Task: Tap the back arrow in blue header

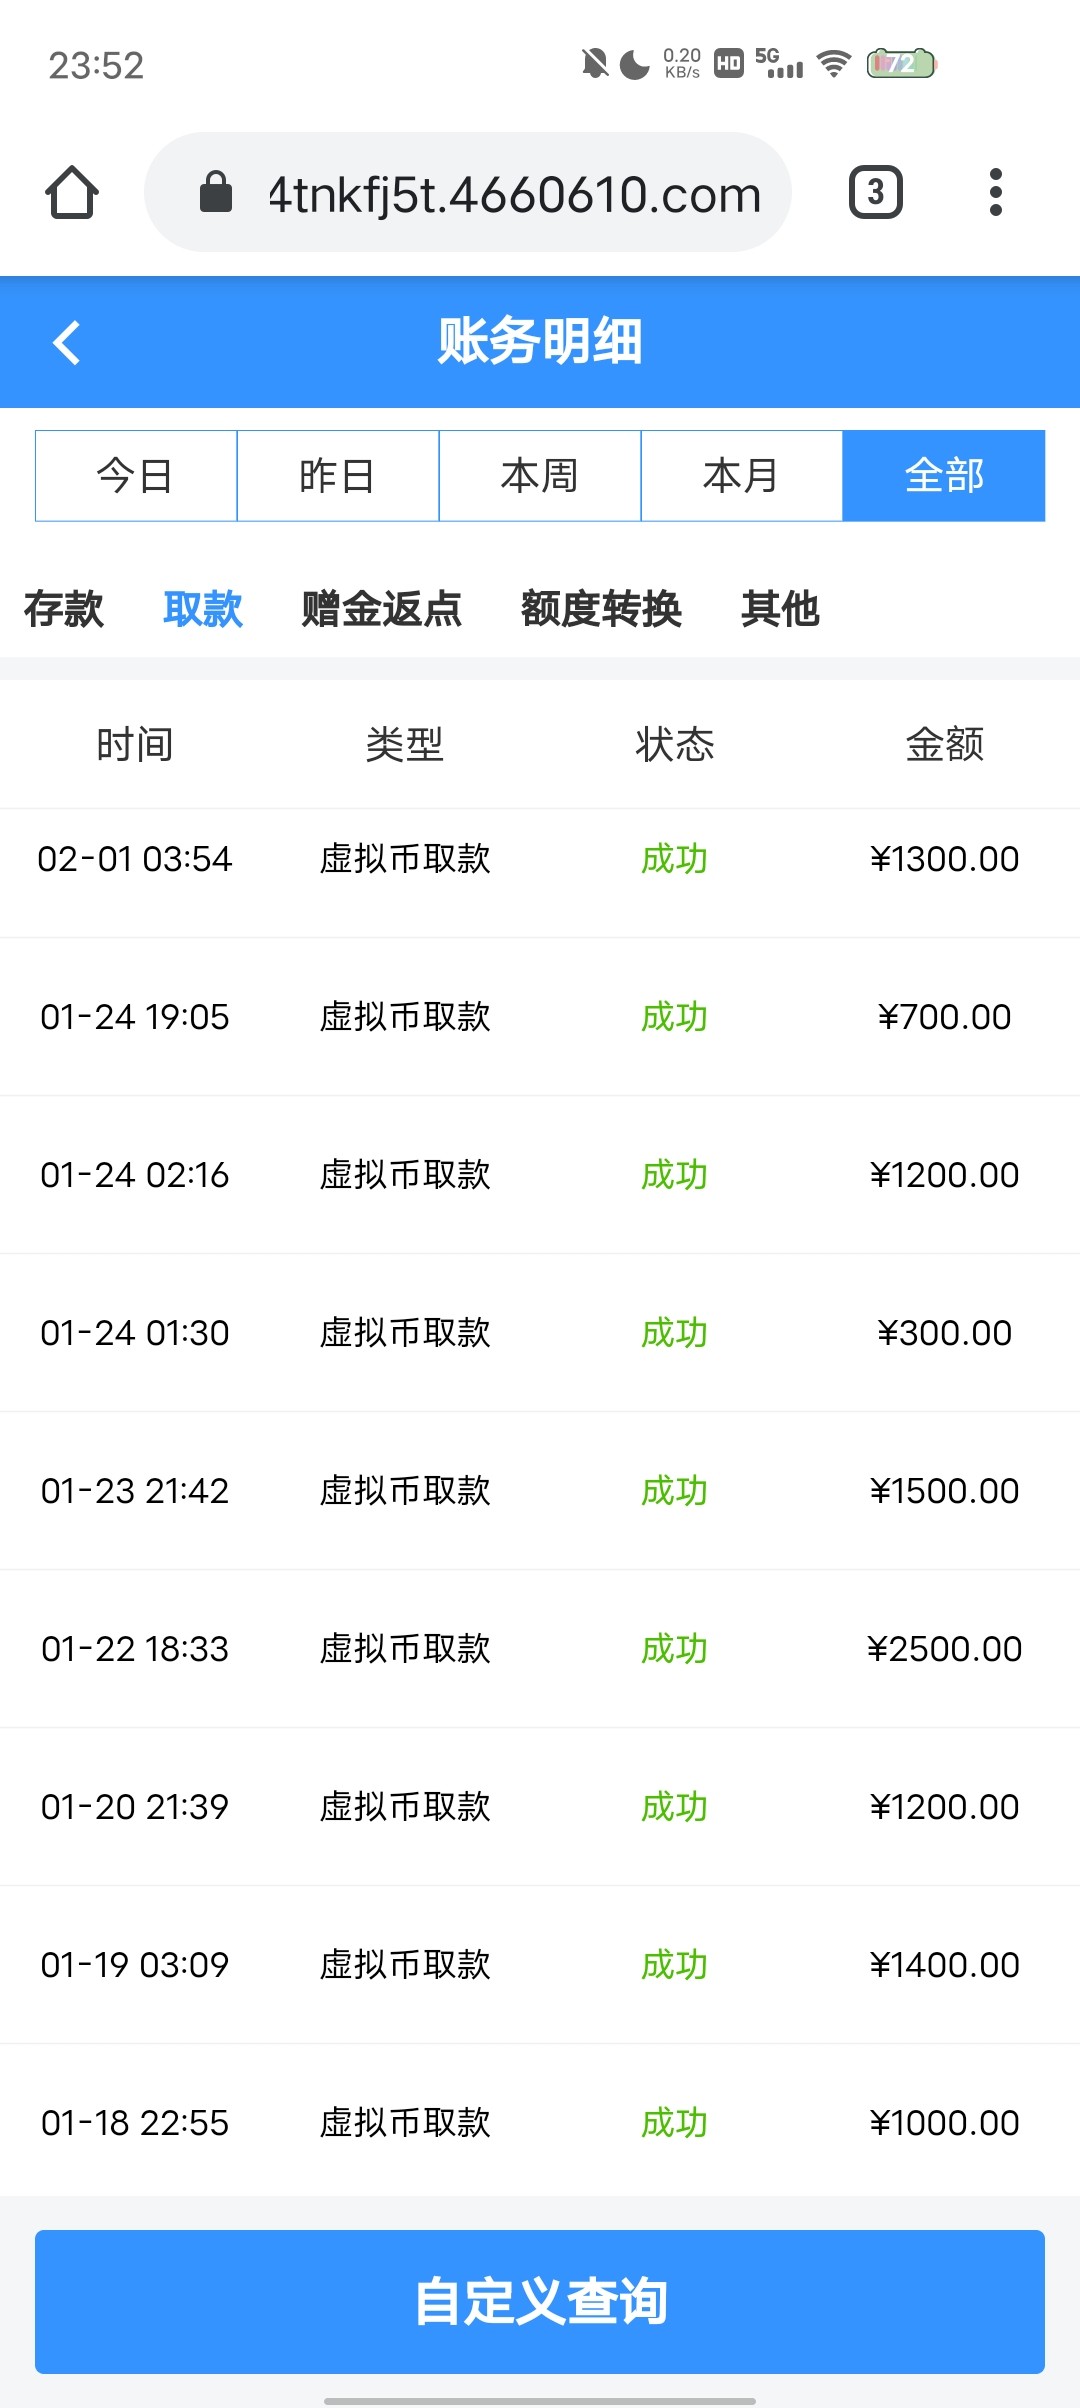Action: [x=67, y=342]
